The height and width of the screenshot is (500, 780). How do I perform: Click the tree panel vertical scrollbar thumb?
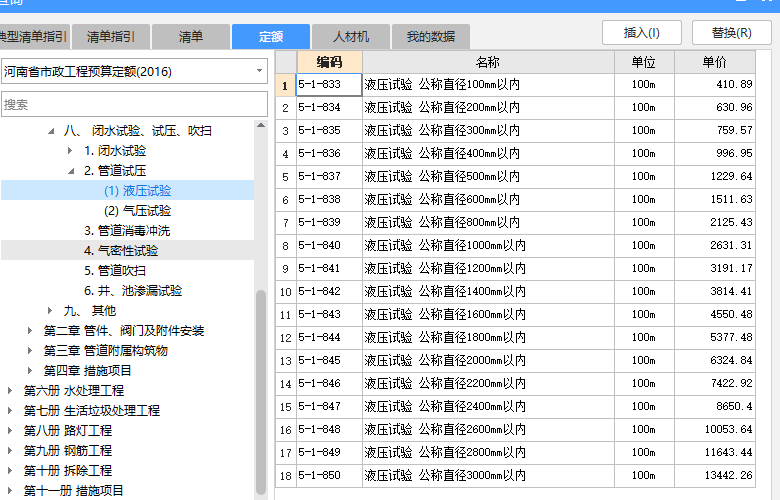tap(261, 392)
